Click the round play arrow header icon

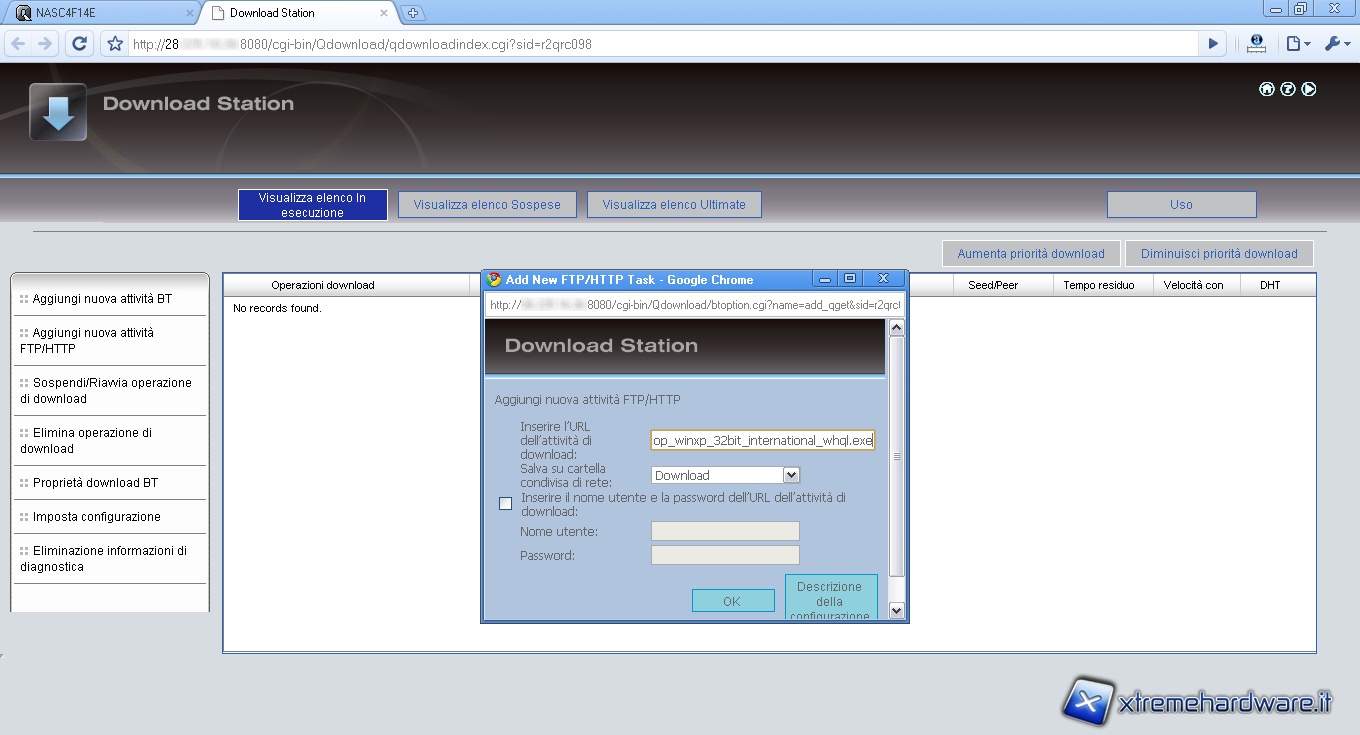click(x=1309, y=89)
